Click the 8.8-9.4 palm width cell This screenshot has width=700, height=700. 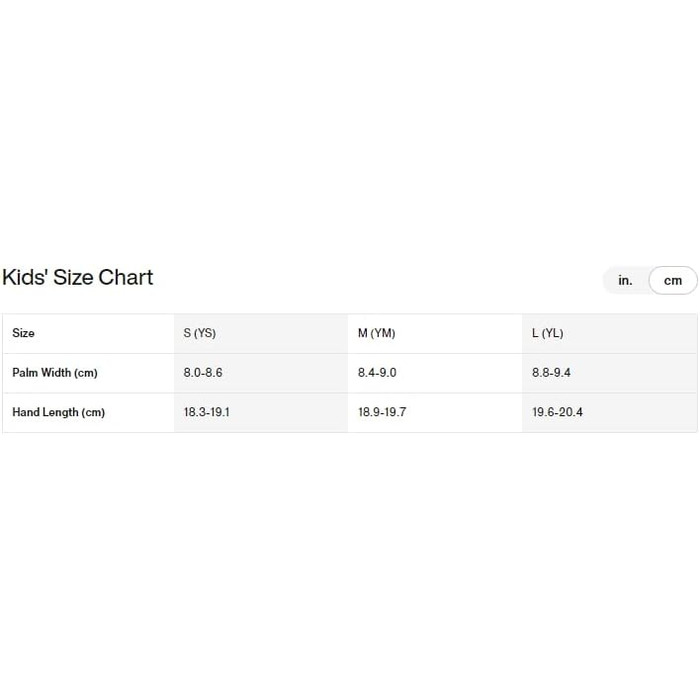point(551,372)
